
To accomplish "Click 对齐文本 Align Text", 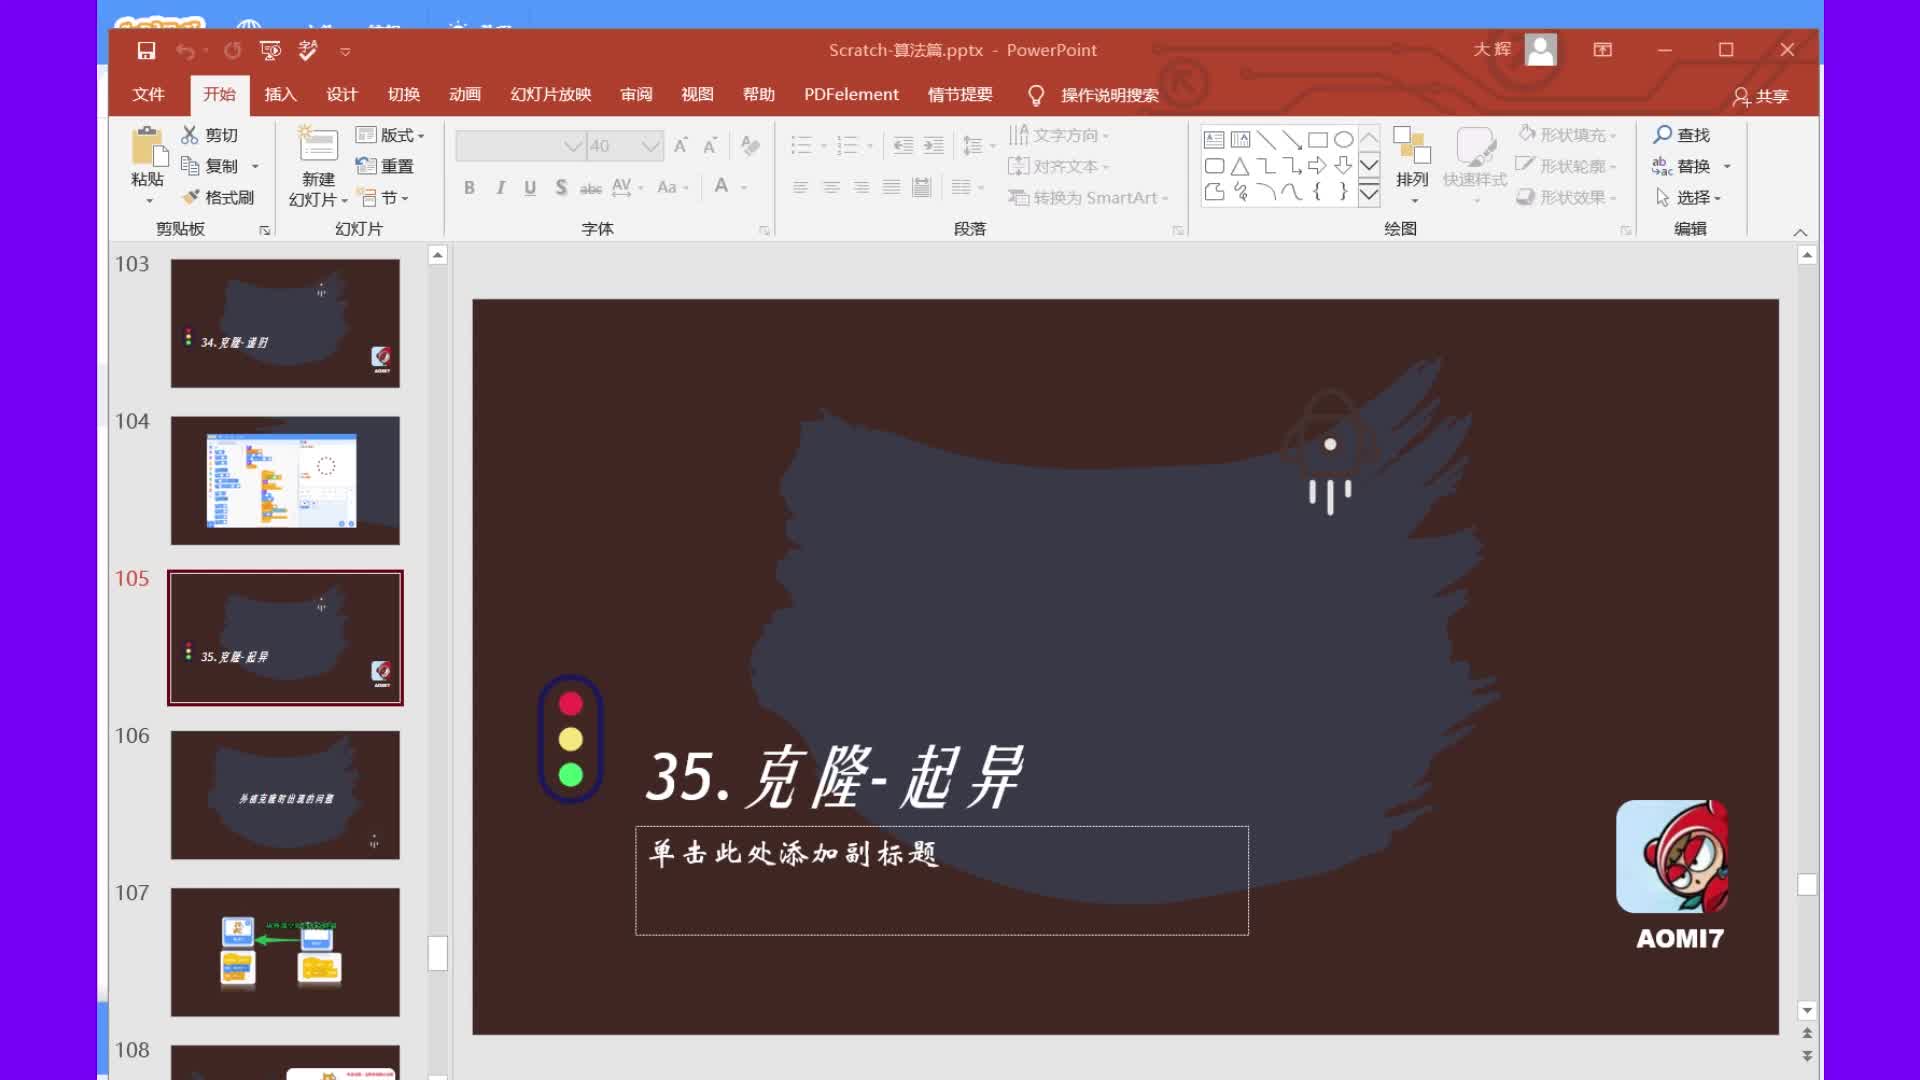I will tap(1058, 166).
